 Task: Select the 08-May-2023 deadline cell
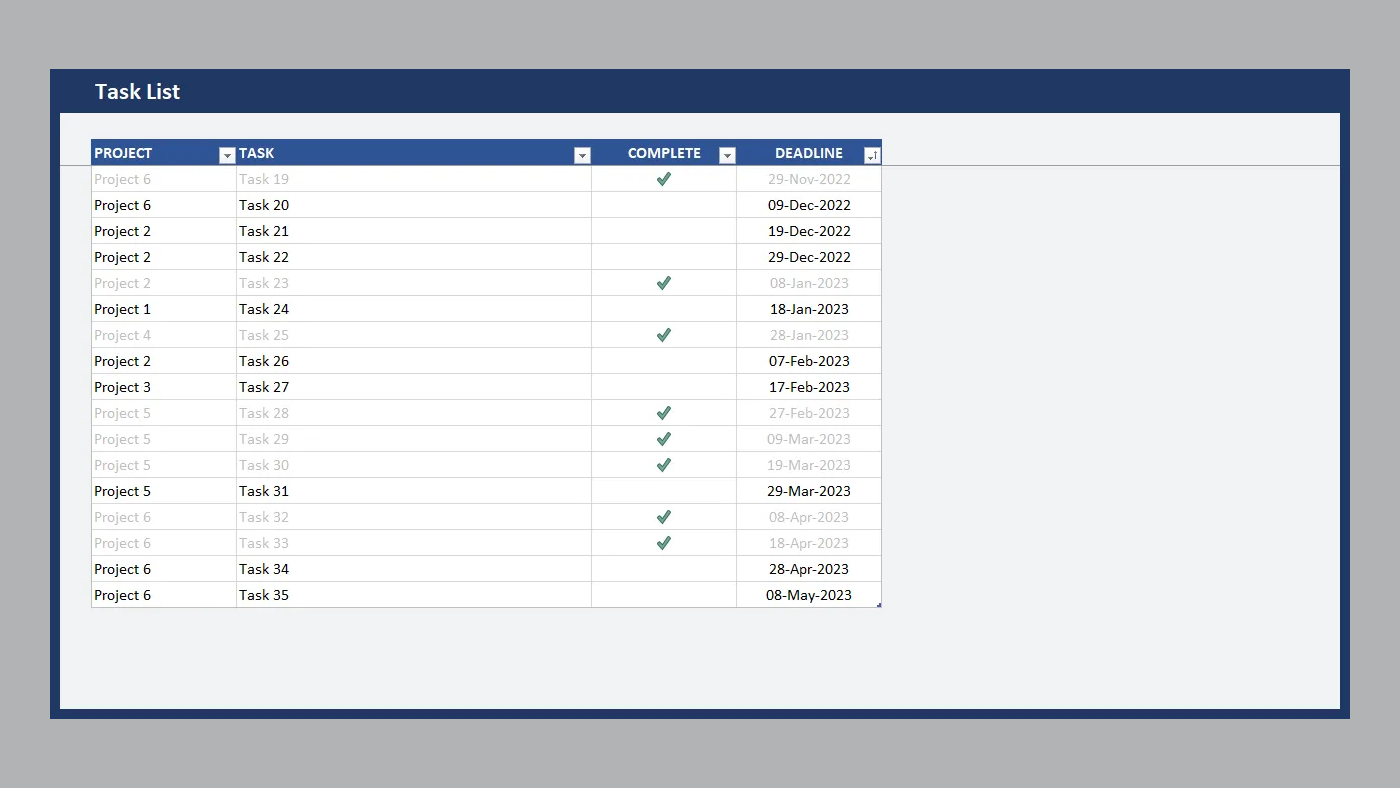[x=808, y=595]
